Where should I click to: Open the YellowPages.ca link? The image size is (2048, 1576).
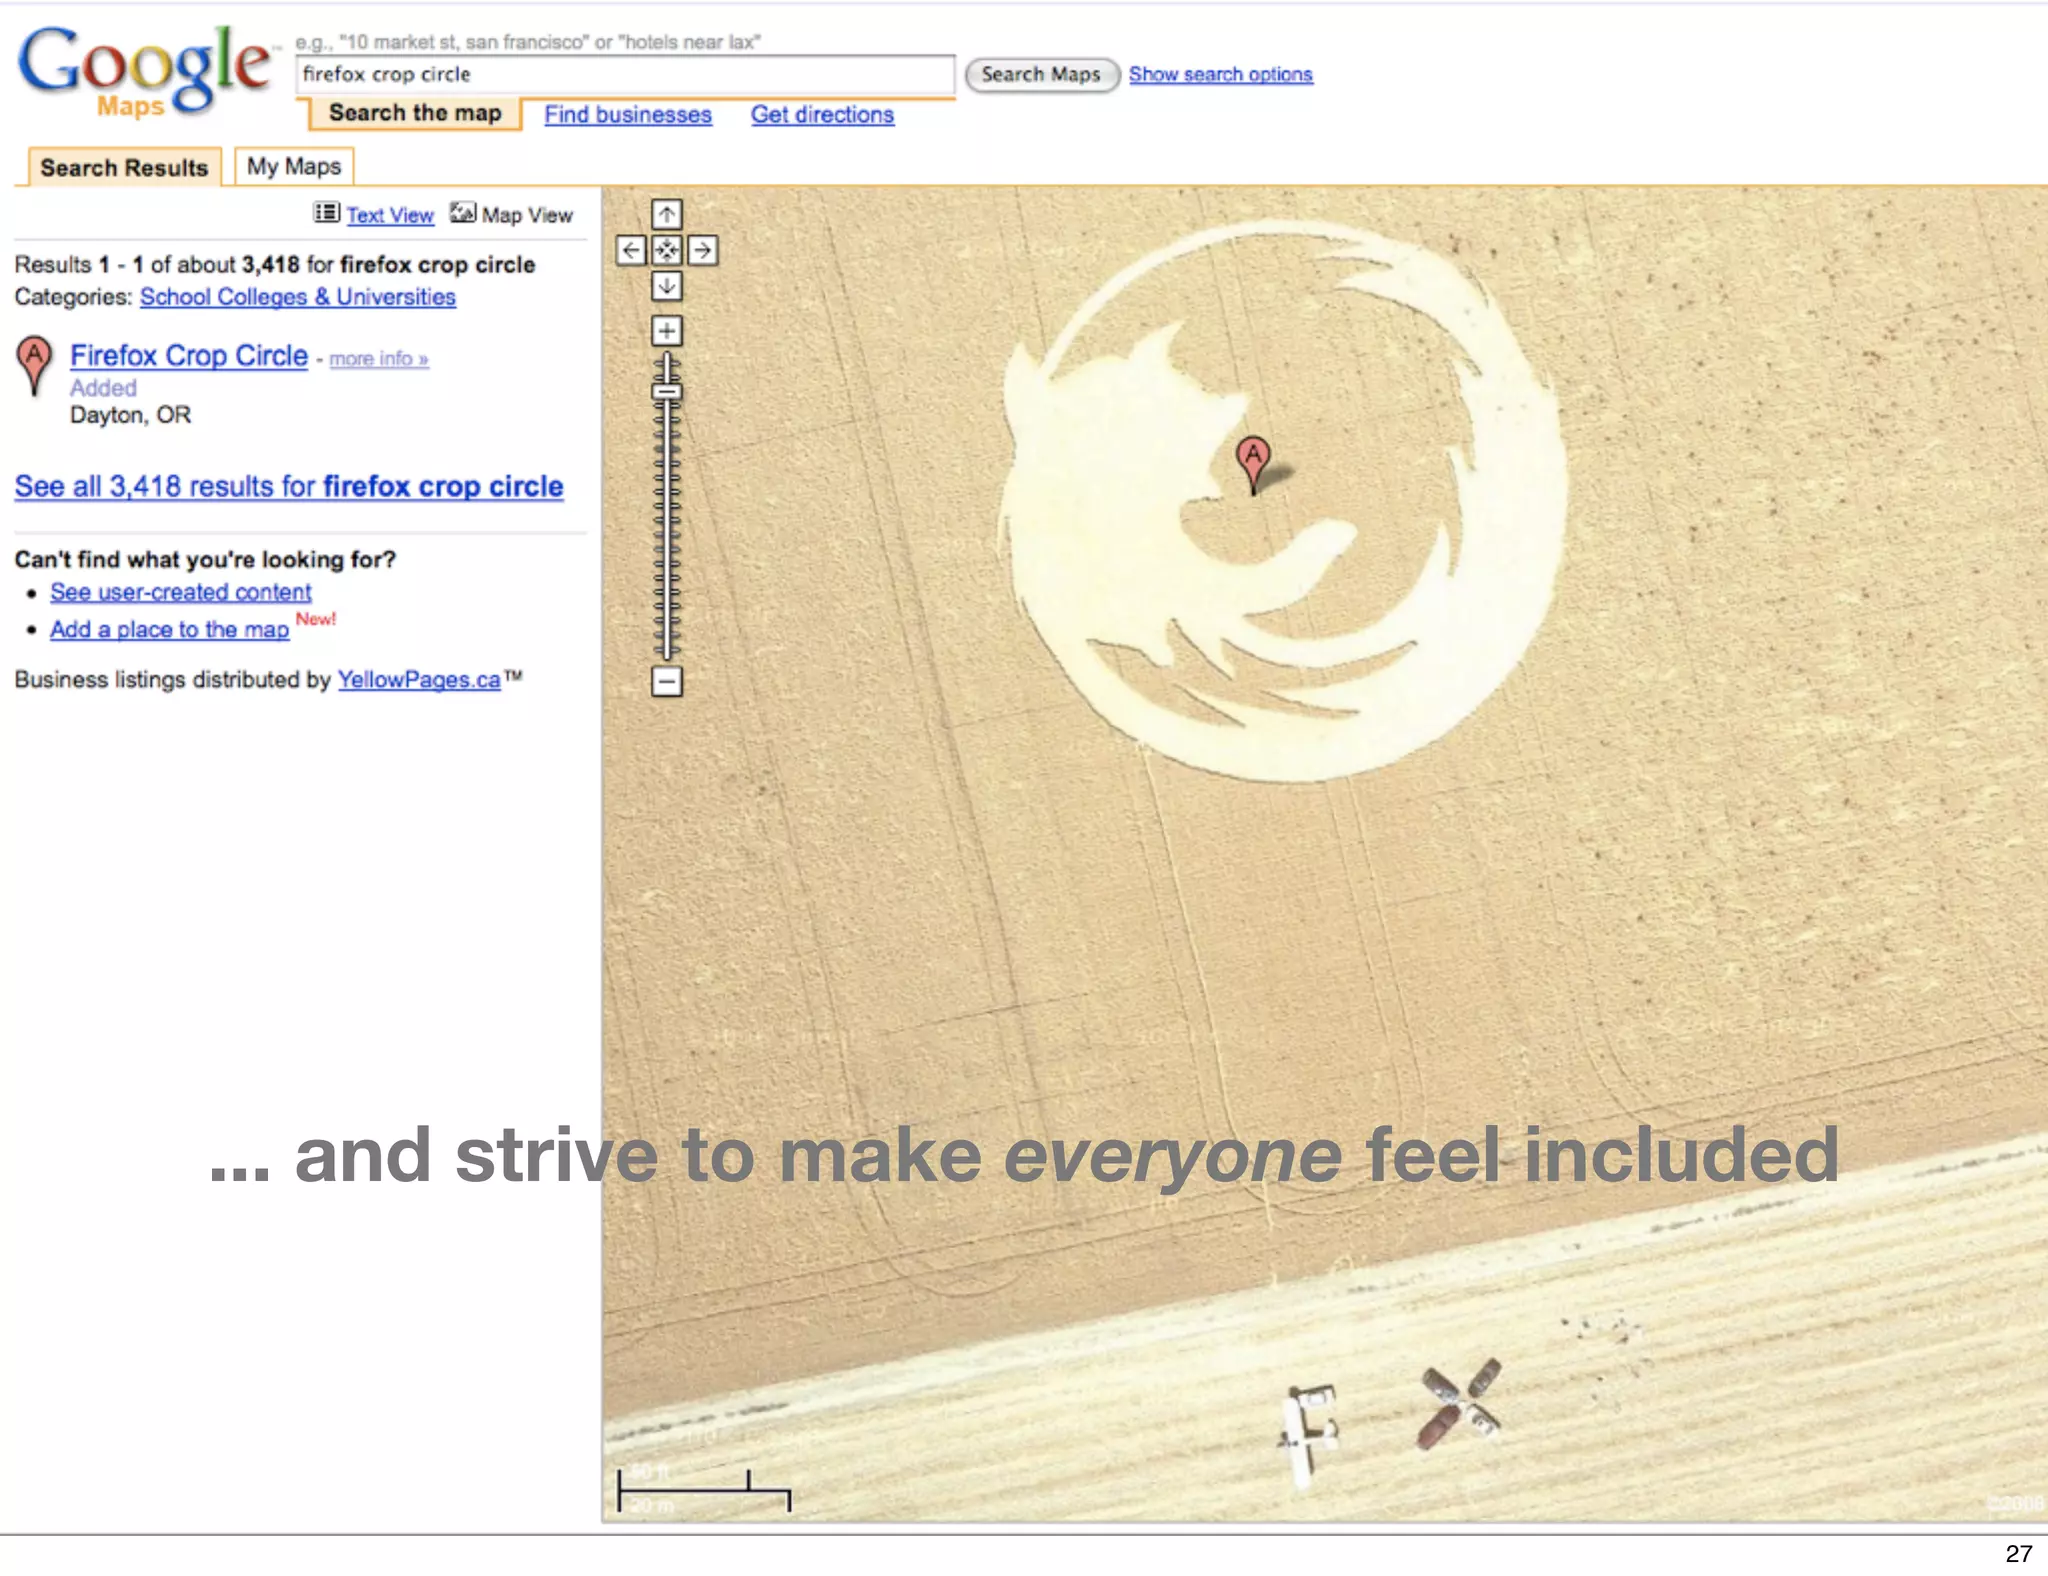tap(419, 680)
